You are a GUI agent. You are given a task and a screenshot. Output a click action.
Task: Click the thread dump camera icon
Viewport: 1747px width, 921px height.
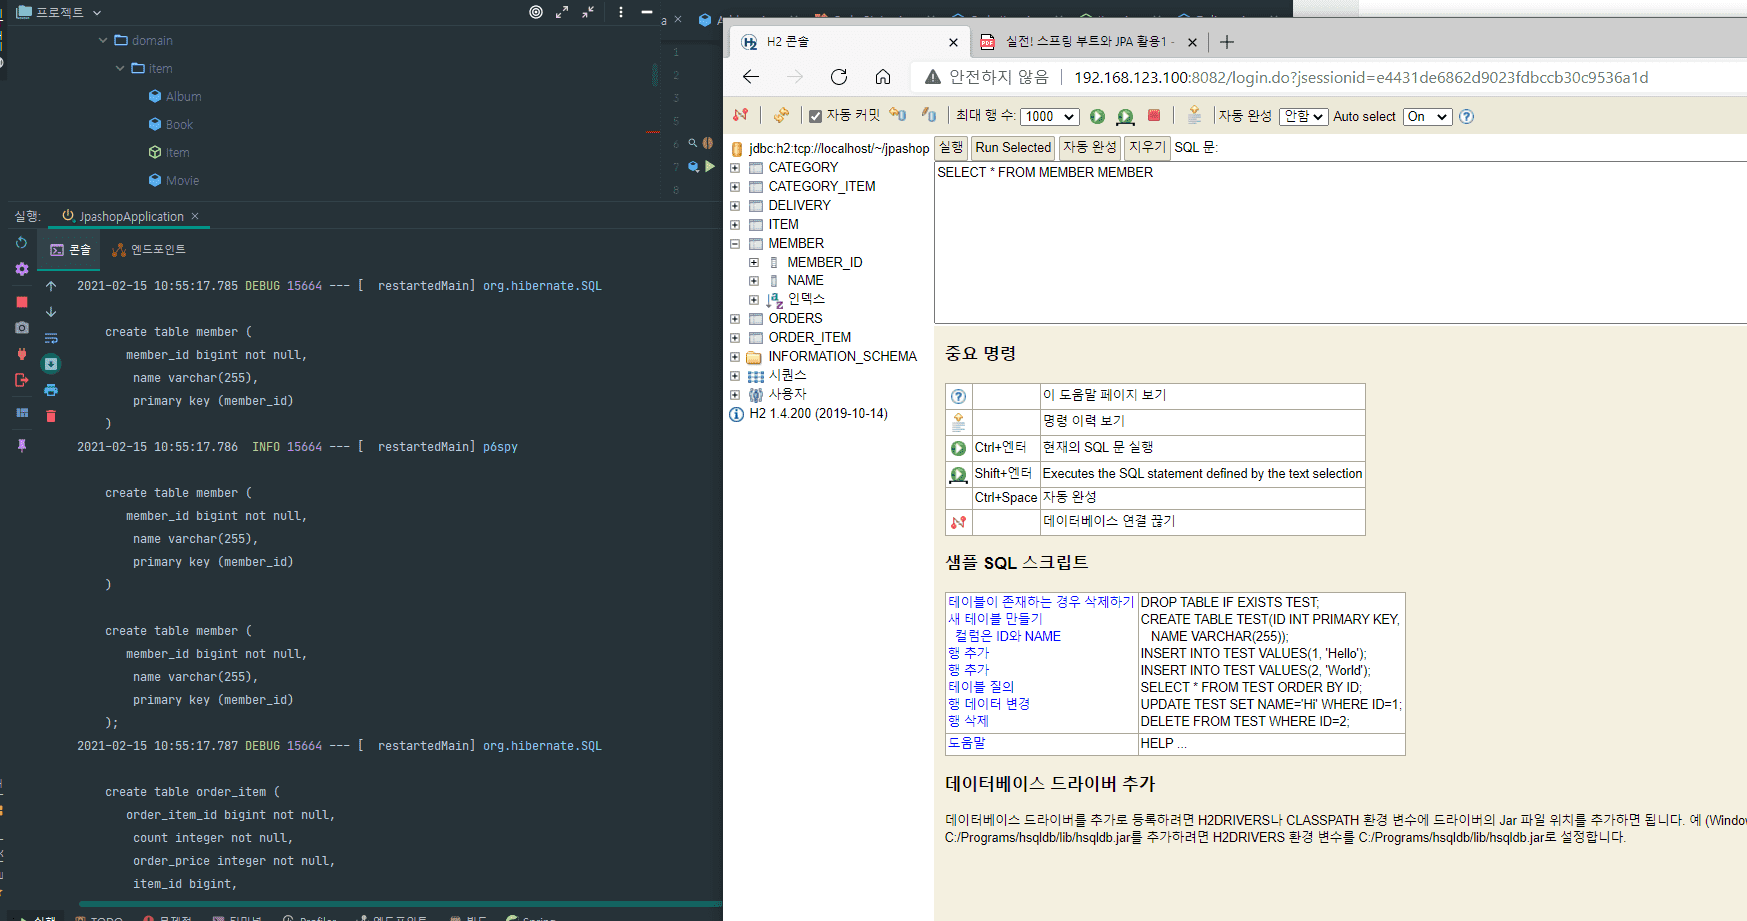(22, 327)
